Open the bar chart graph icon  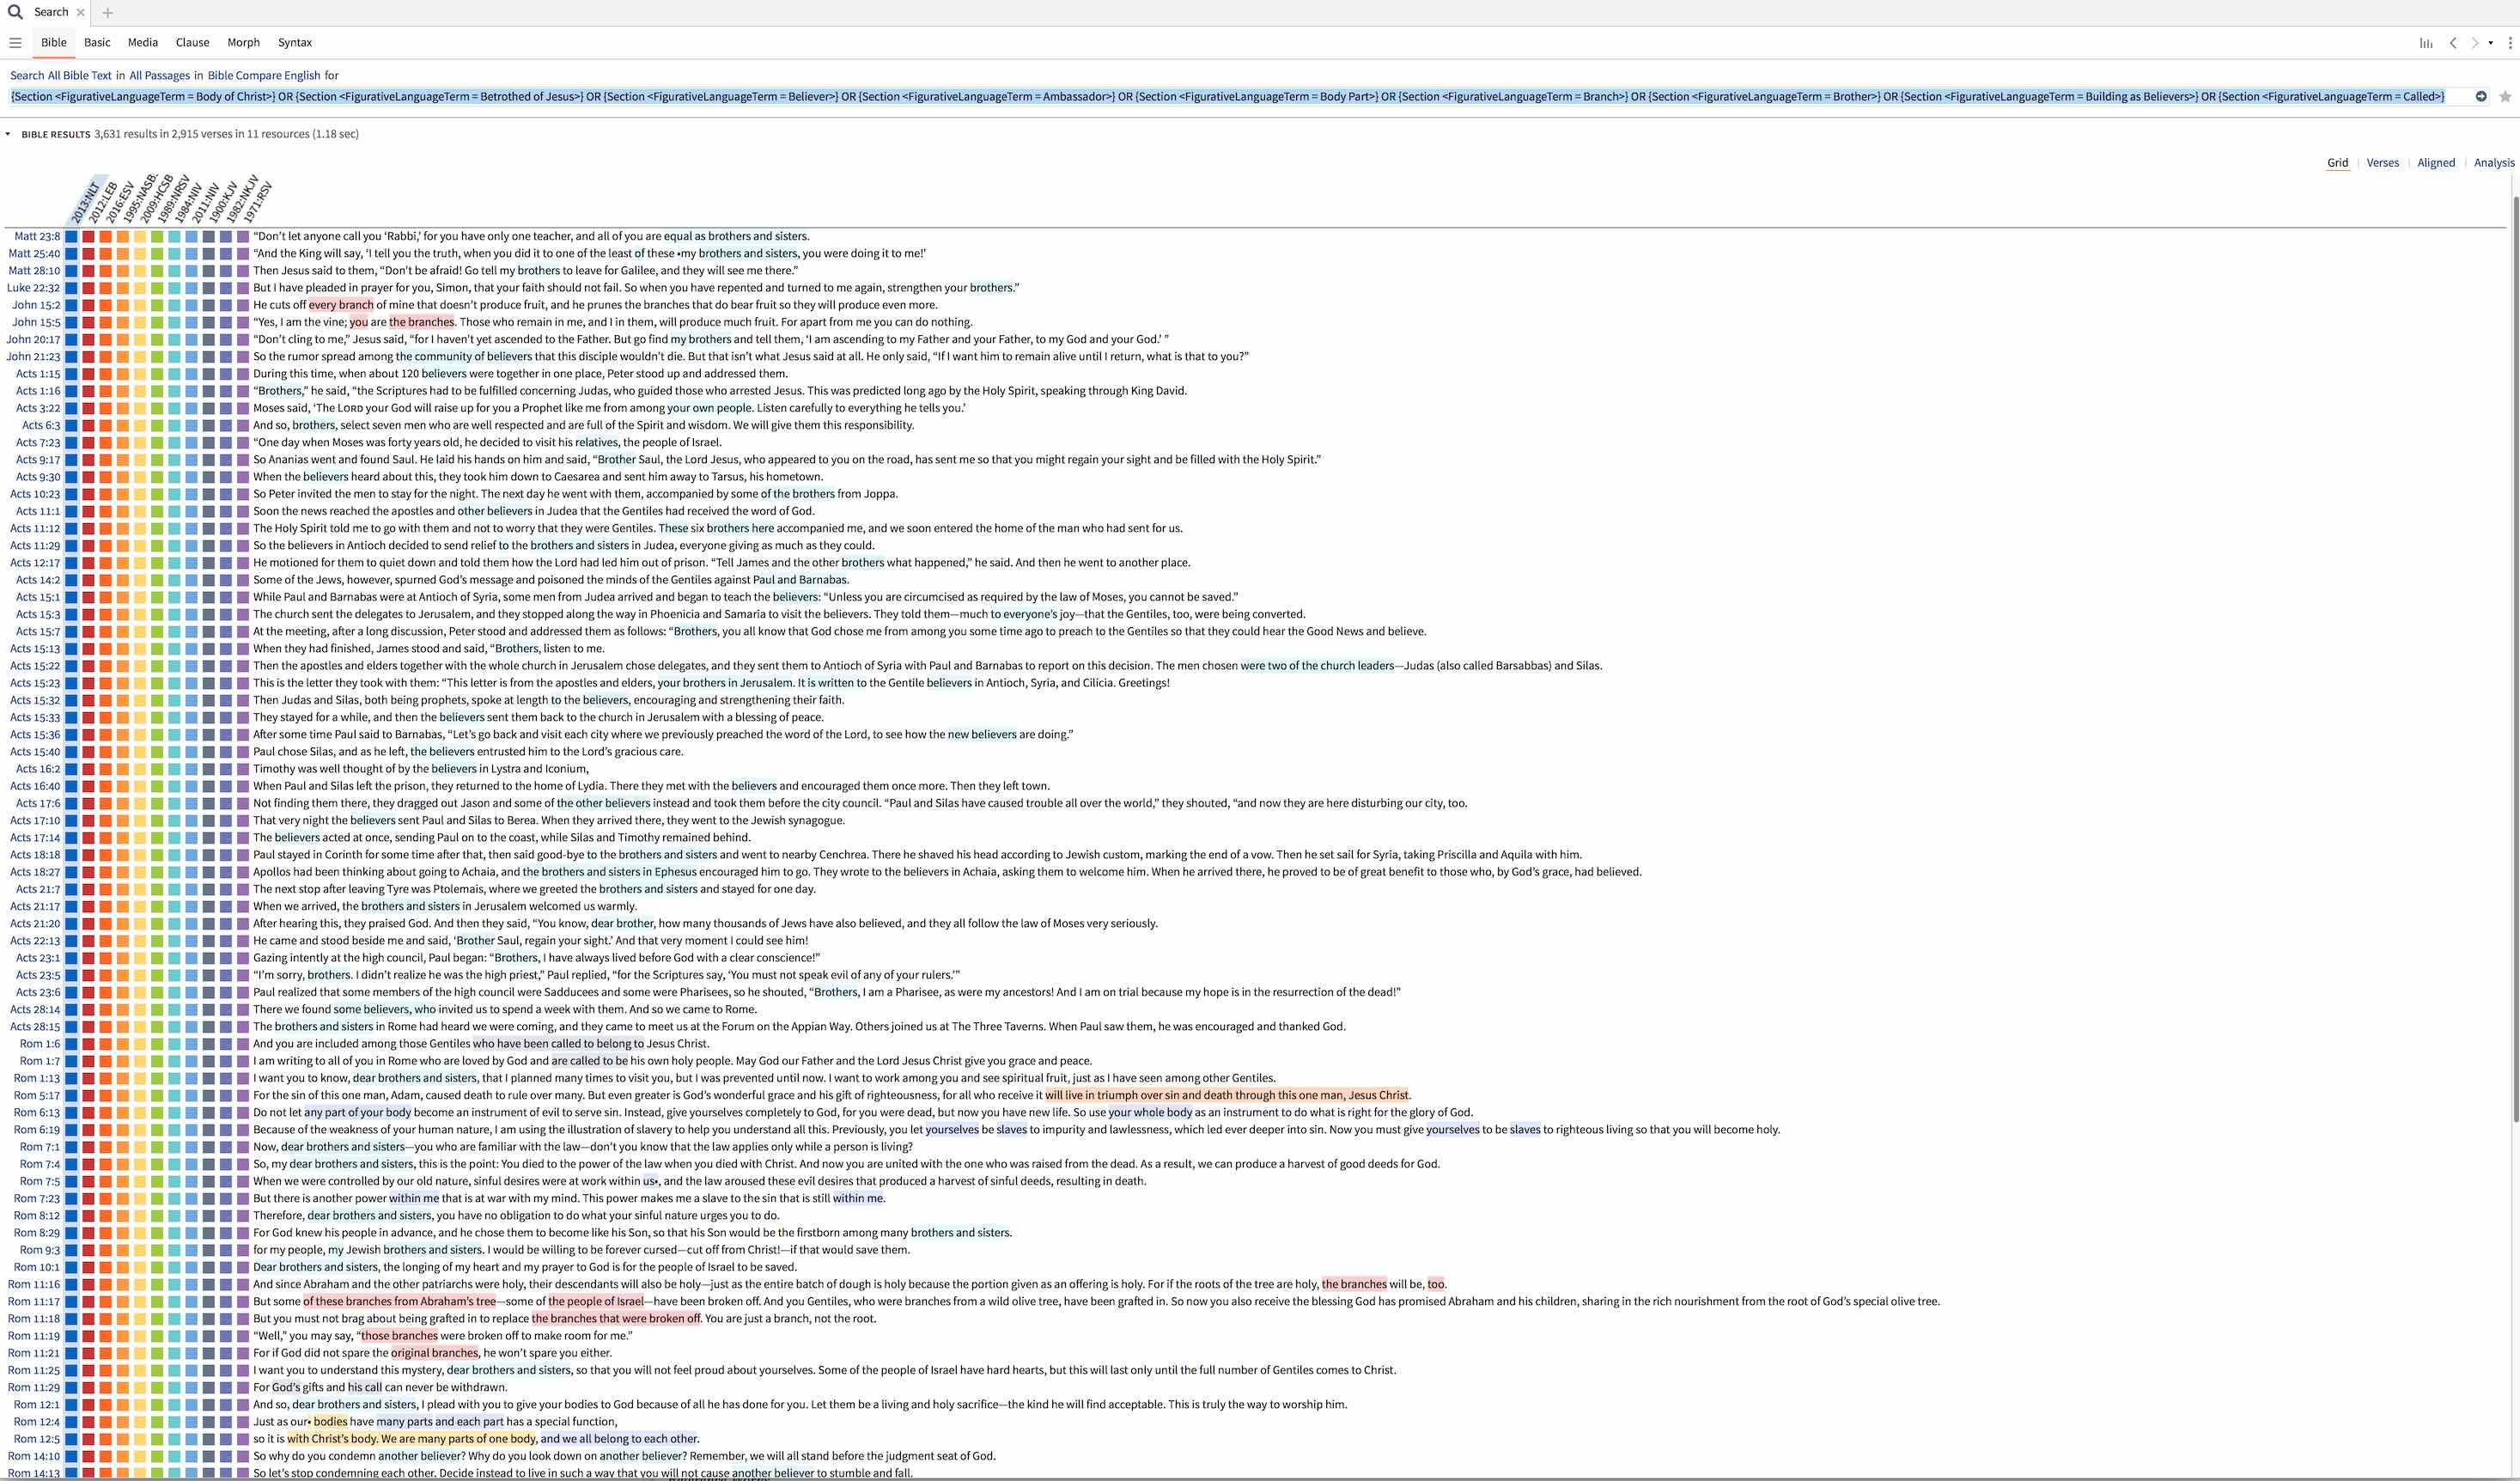2425,43
